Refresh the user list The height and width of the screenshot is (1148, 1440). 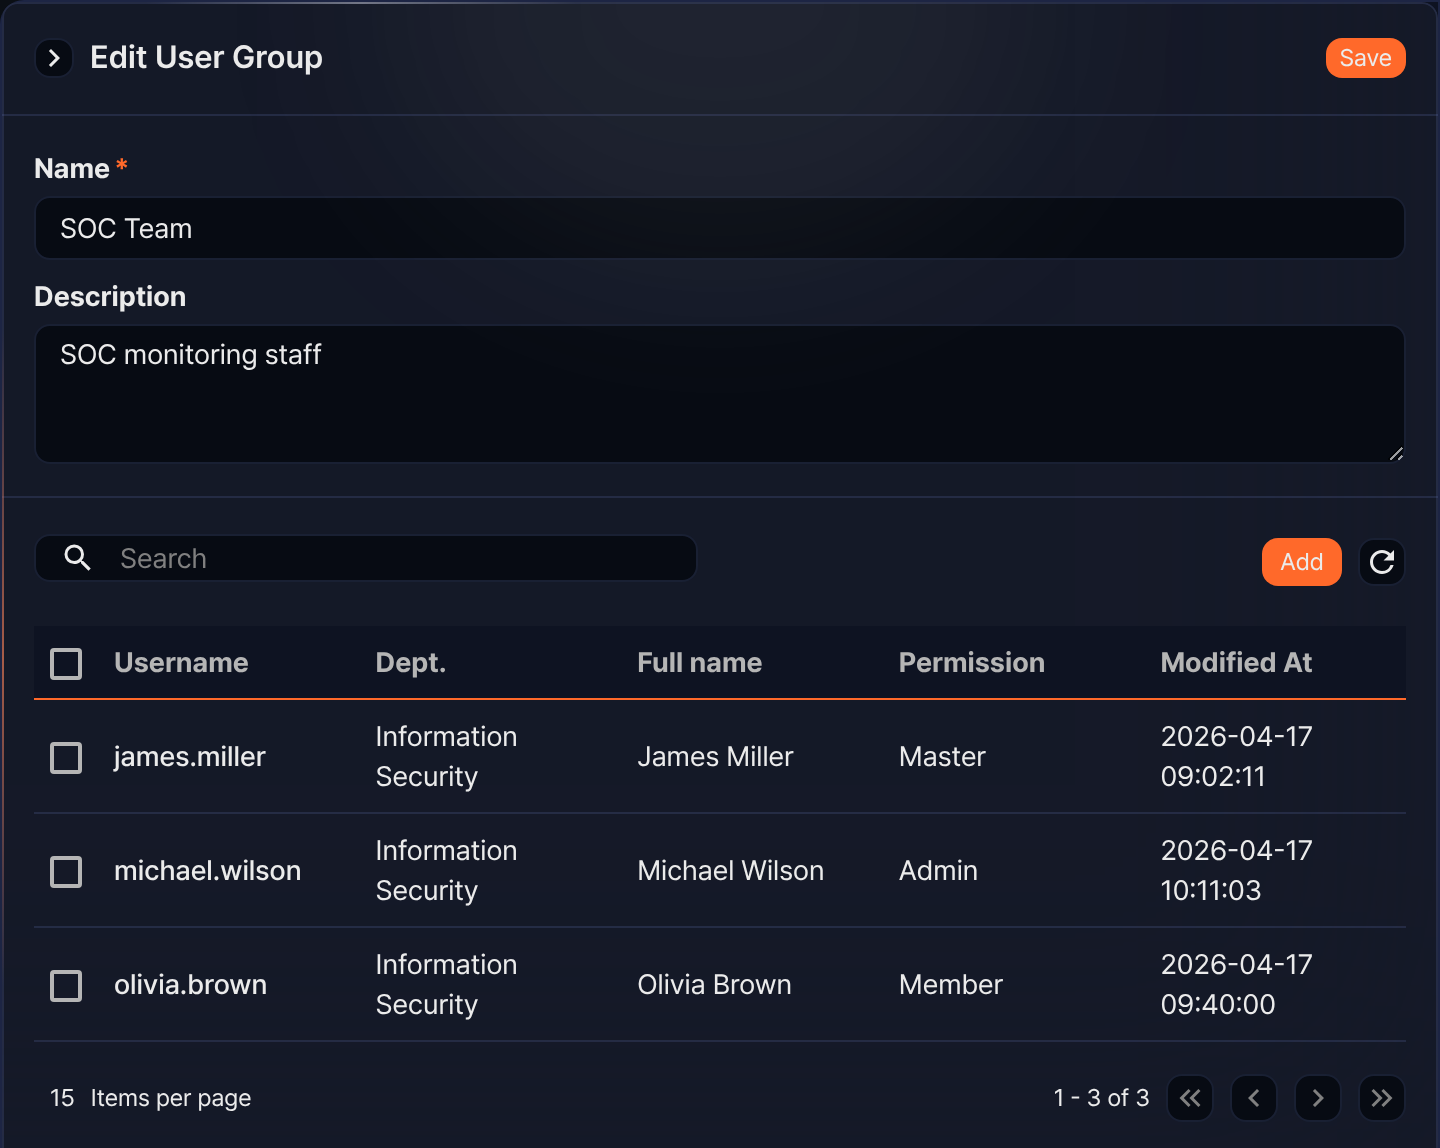click(1382, 562)
